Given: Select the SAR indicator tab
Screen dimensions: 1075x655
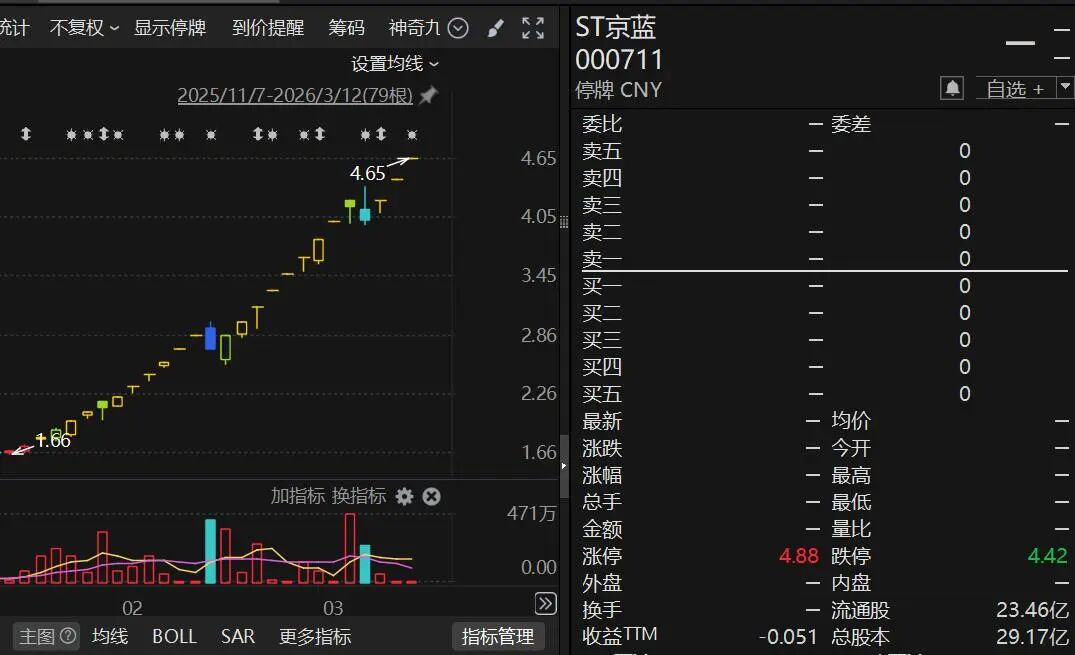Looking at the screenshot, I should pyautogui.click(x=238, y=636).
